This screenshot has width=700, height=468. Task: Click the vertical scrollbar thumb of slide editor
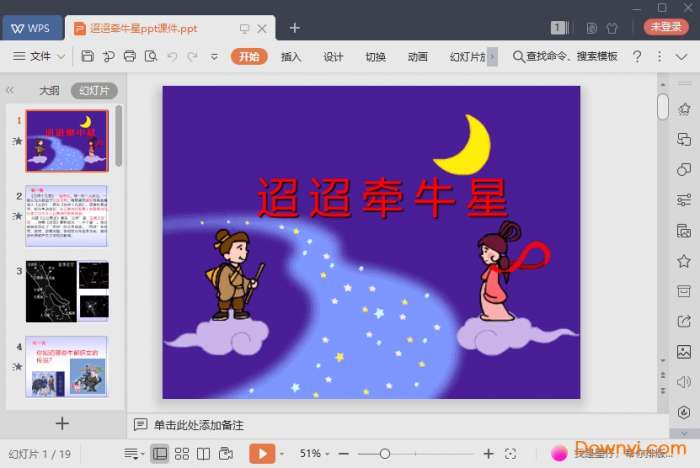coord(663,107)
